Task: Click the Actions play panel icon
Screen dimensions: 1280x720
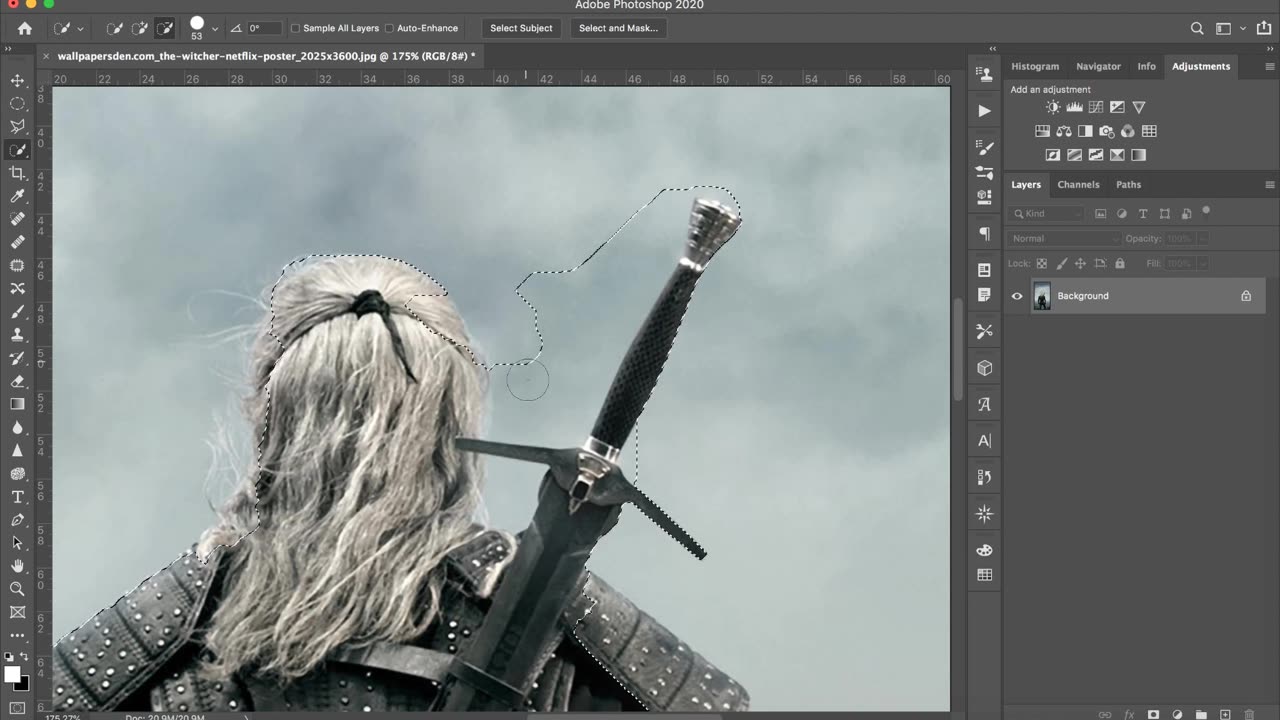Action: (x=984, y=111)
